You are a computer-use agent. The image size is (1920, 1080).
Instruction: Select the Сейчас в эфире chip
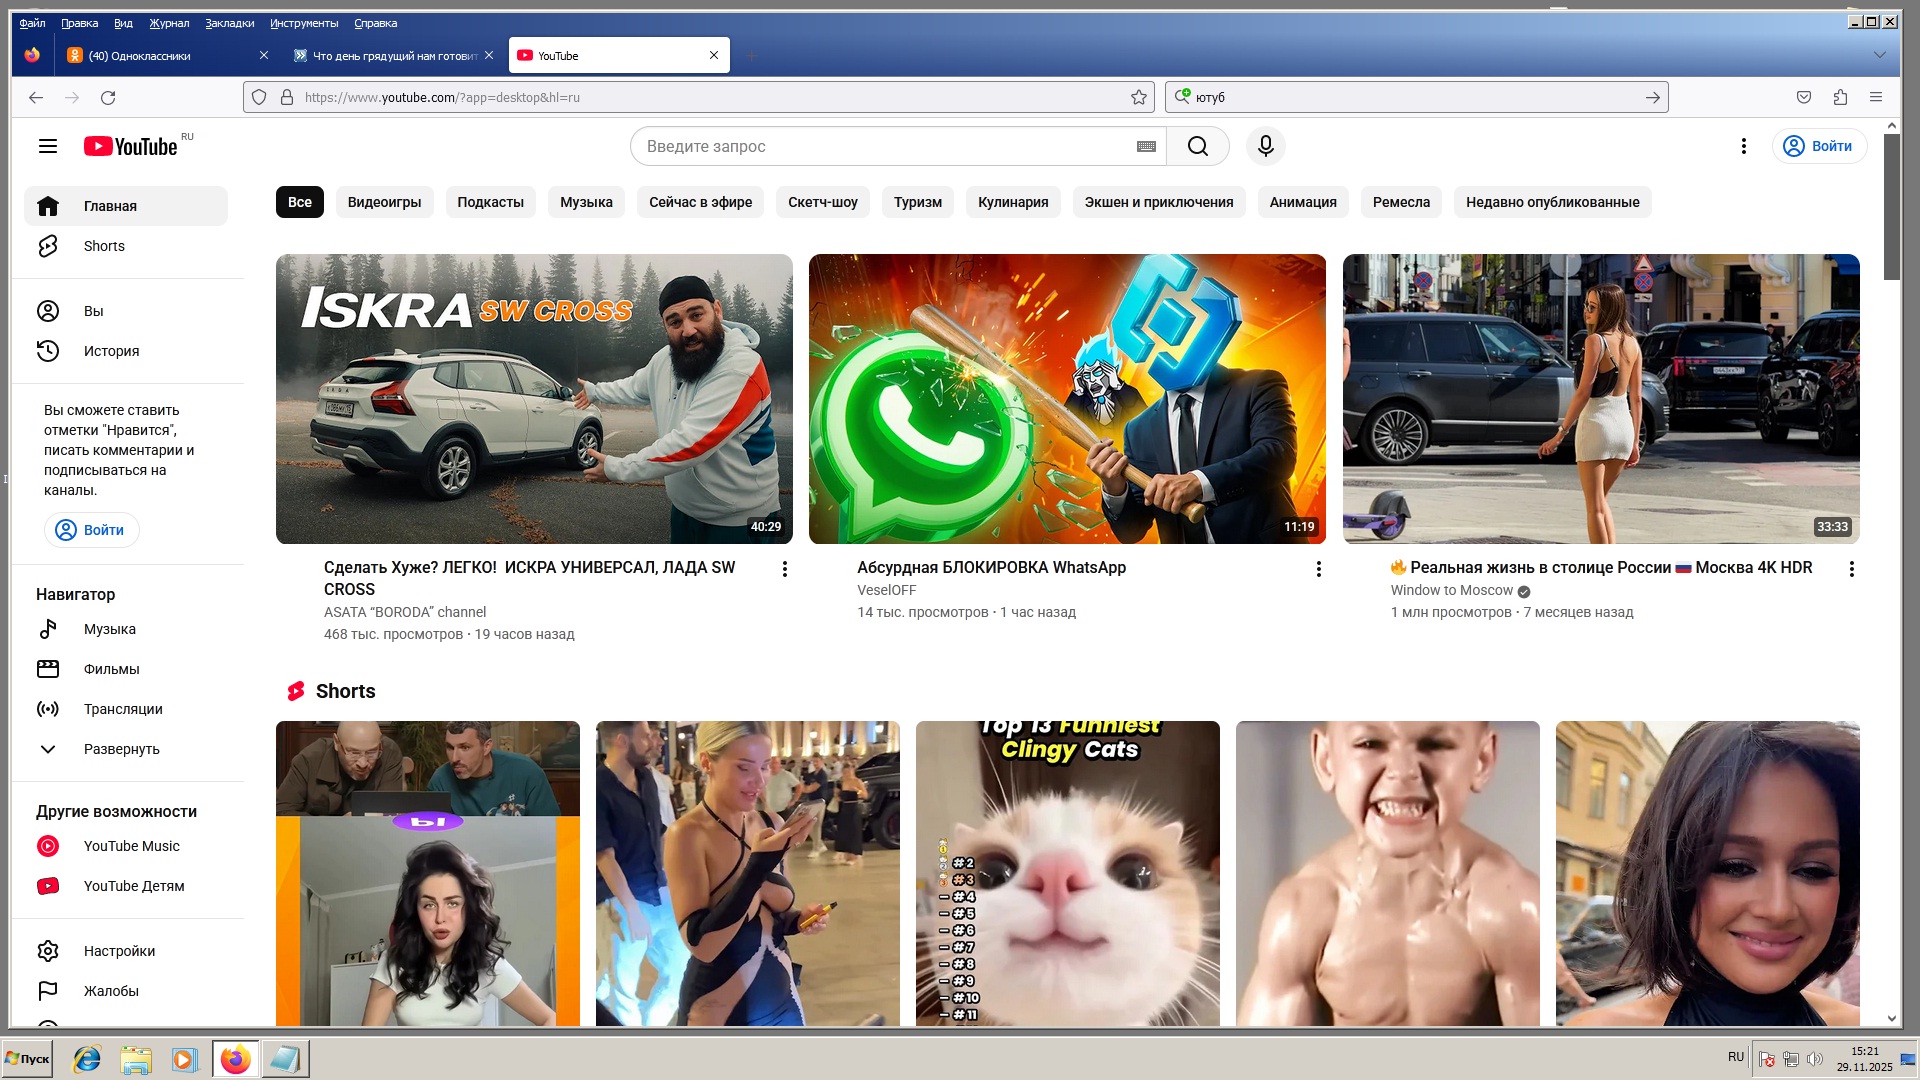(x=700, y=202)
